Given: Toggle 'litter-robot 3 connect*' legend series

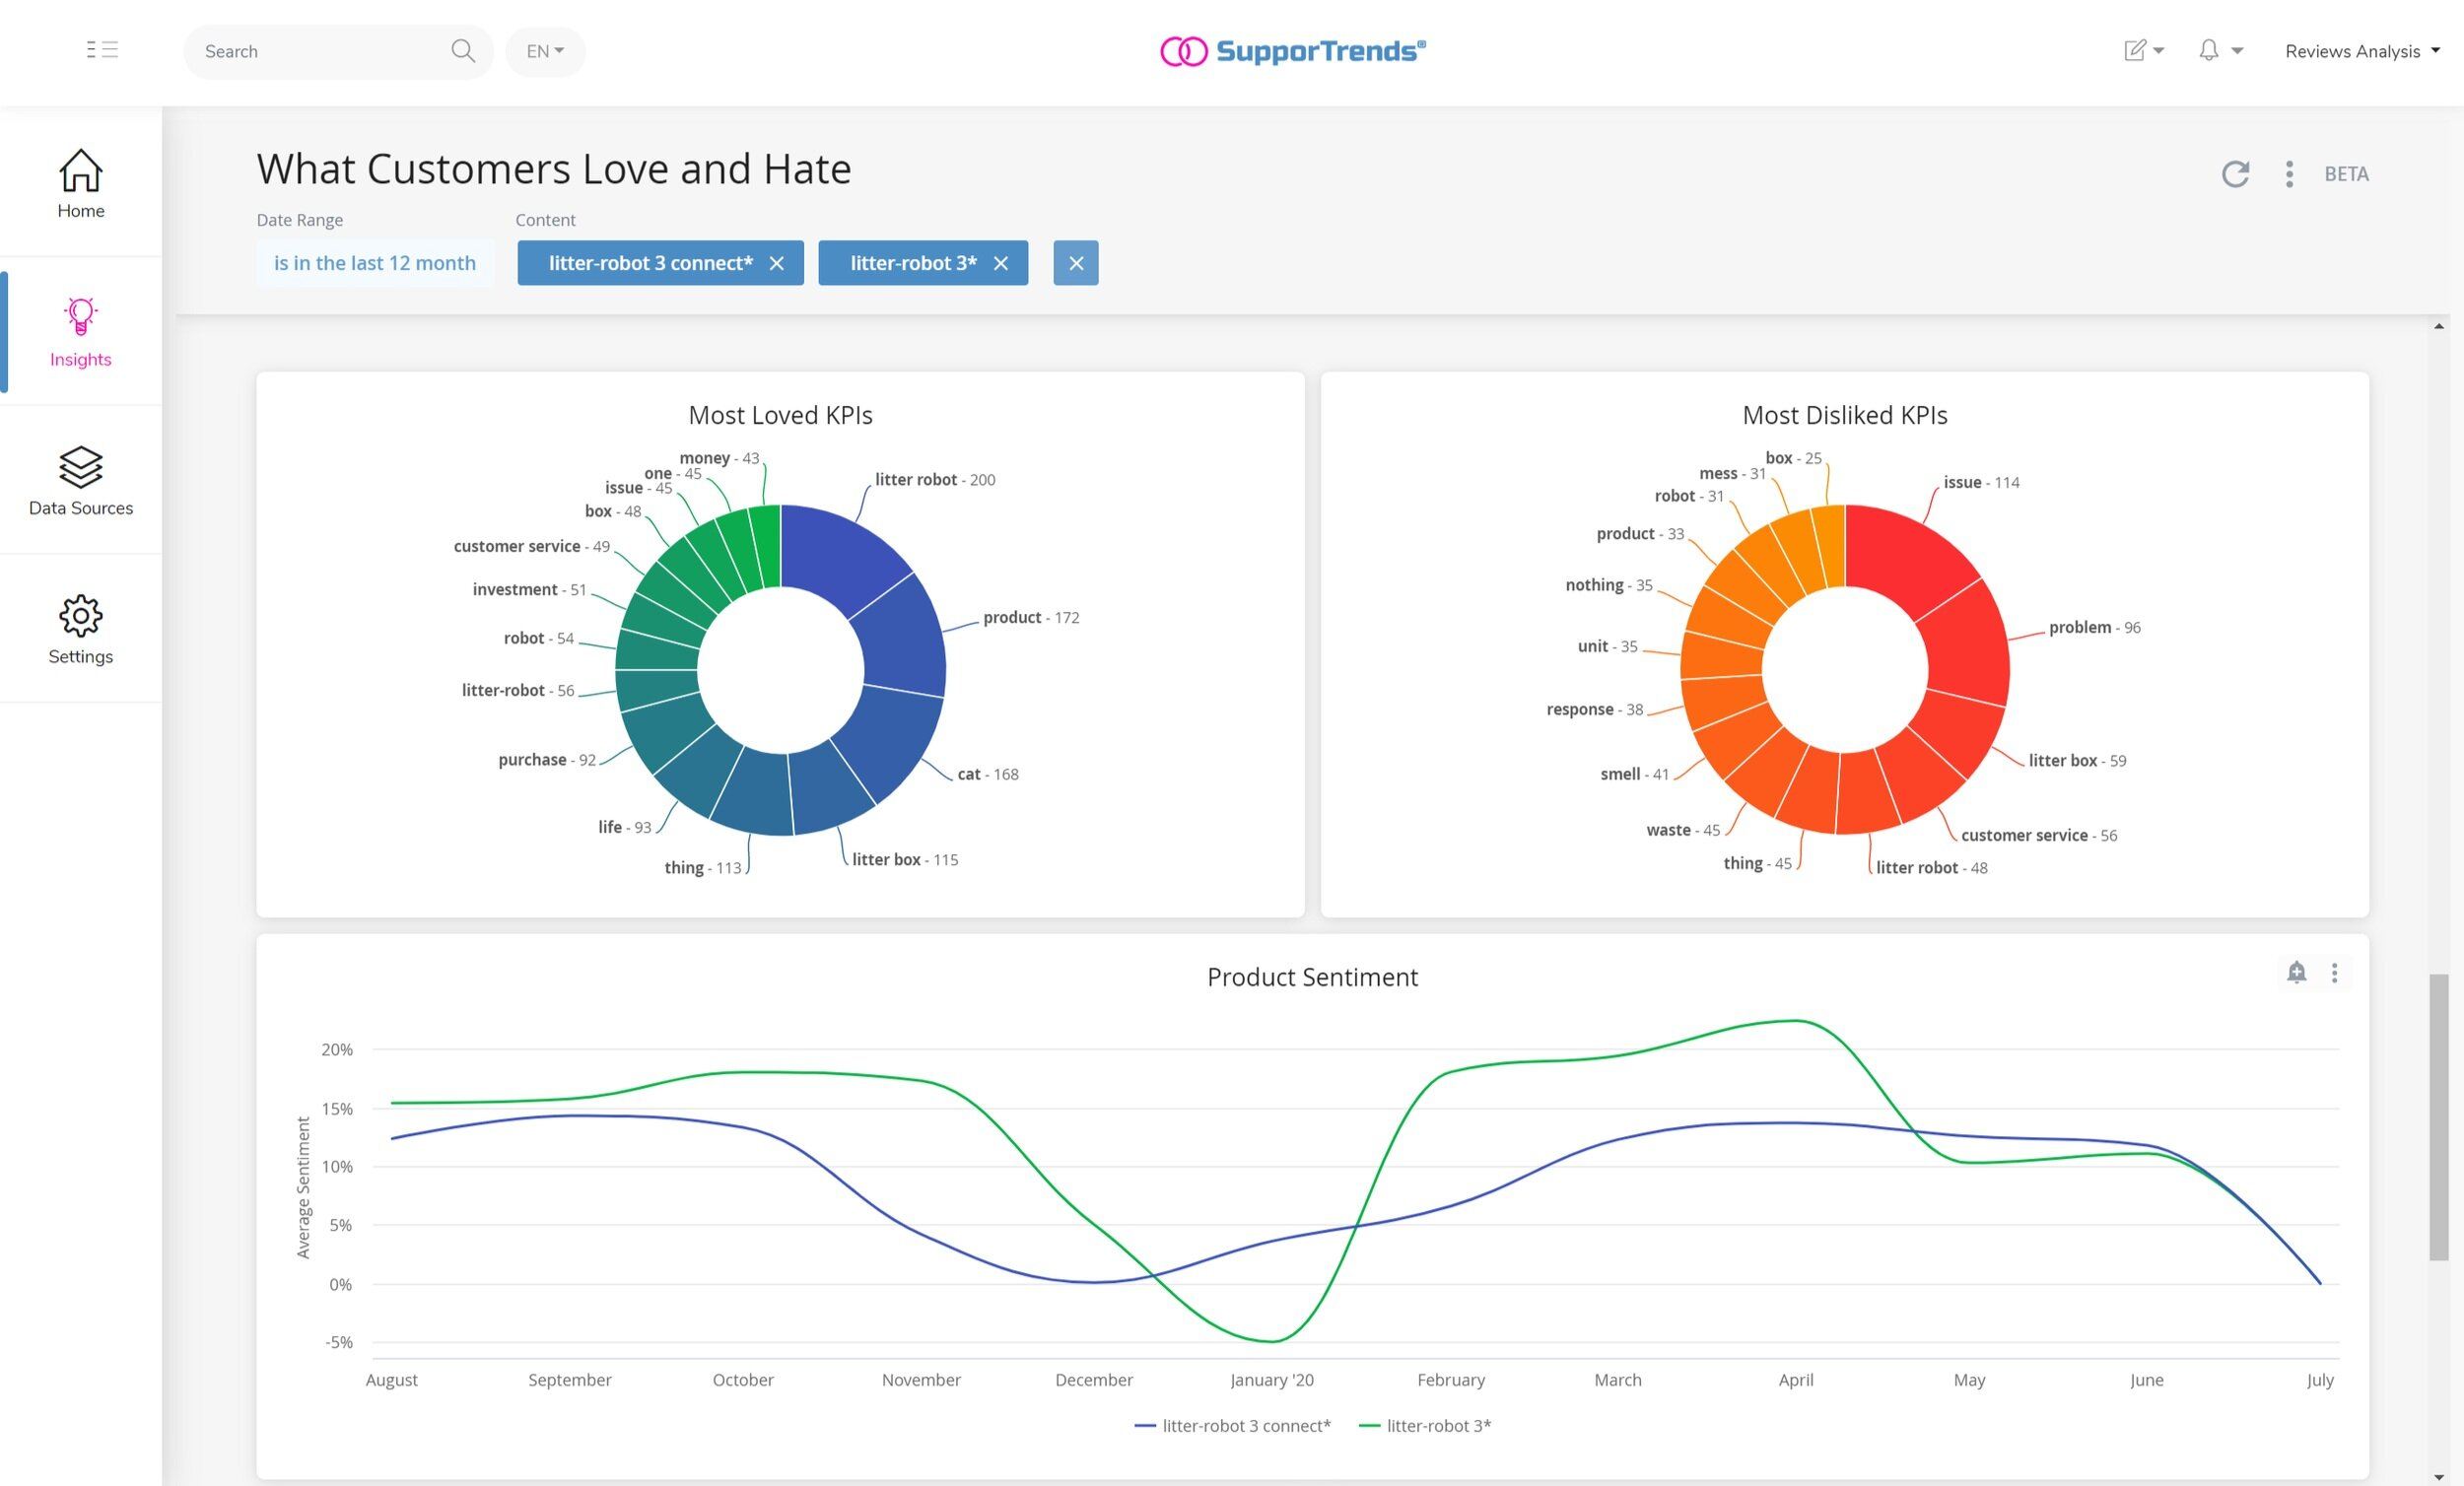Looking at the screenshot, I should [1233, 1425].
